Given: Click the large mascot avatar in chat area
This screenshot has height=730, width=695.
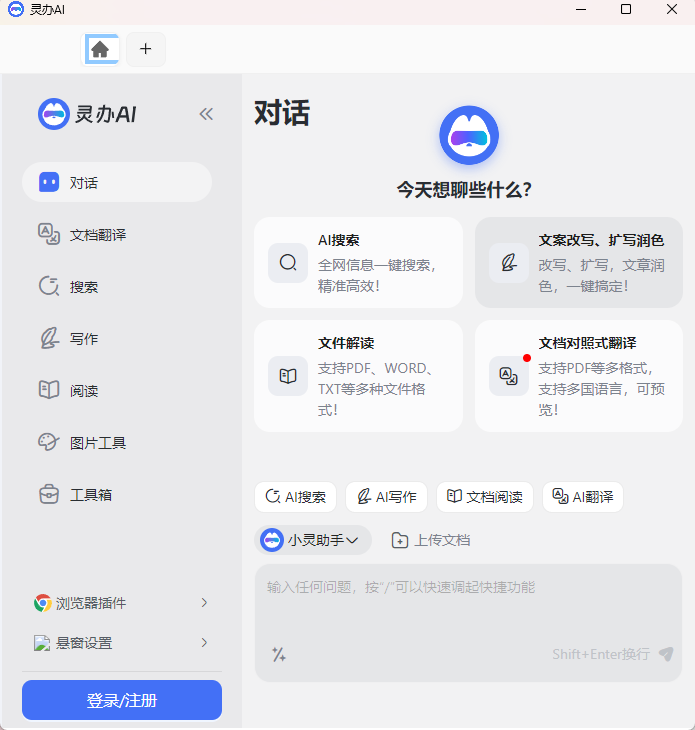Looking at the screenshot, I should (x=469, y=135).
